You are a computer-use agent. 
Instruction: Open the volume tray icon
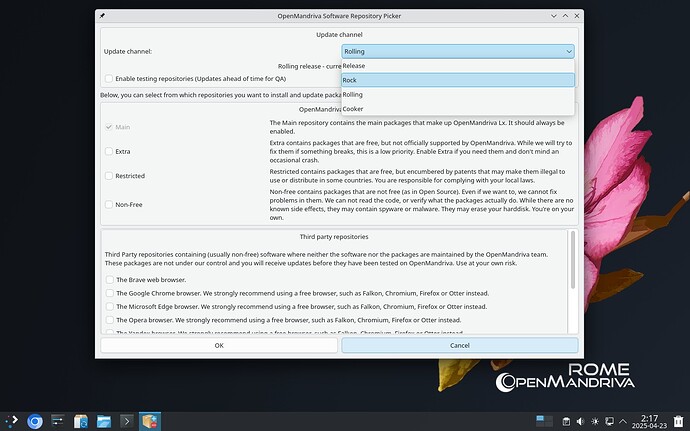click(x=580, y=422)
